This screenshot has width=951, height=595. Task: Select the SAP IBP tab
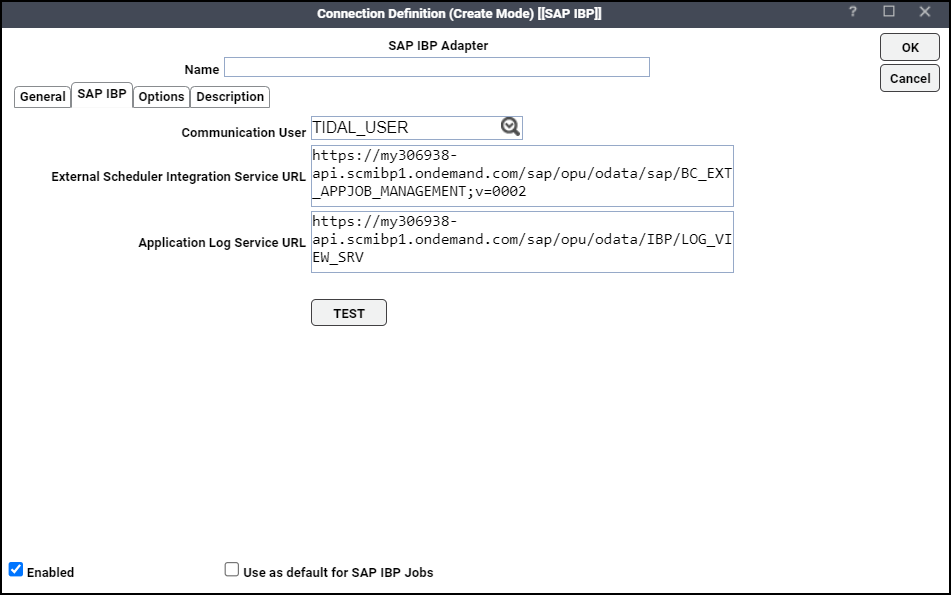[x=102, y=95]
